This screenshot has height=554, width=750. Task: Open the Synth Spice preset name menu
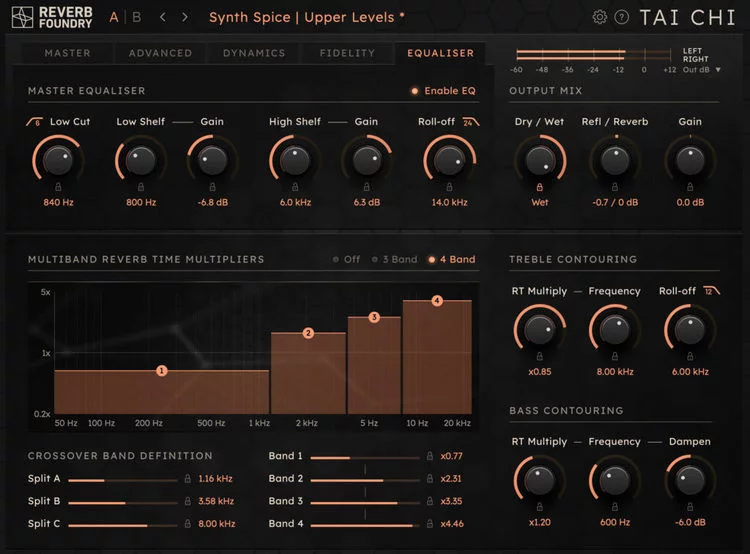click(x=307, y=17)
